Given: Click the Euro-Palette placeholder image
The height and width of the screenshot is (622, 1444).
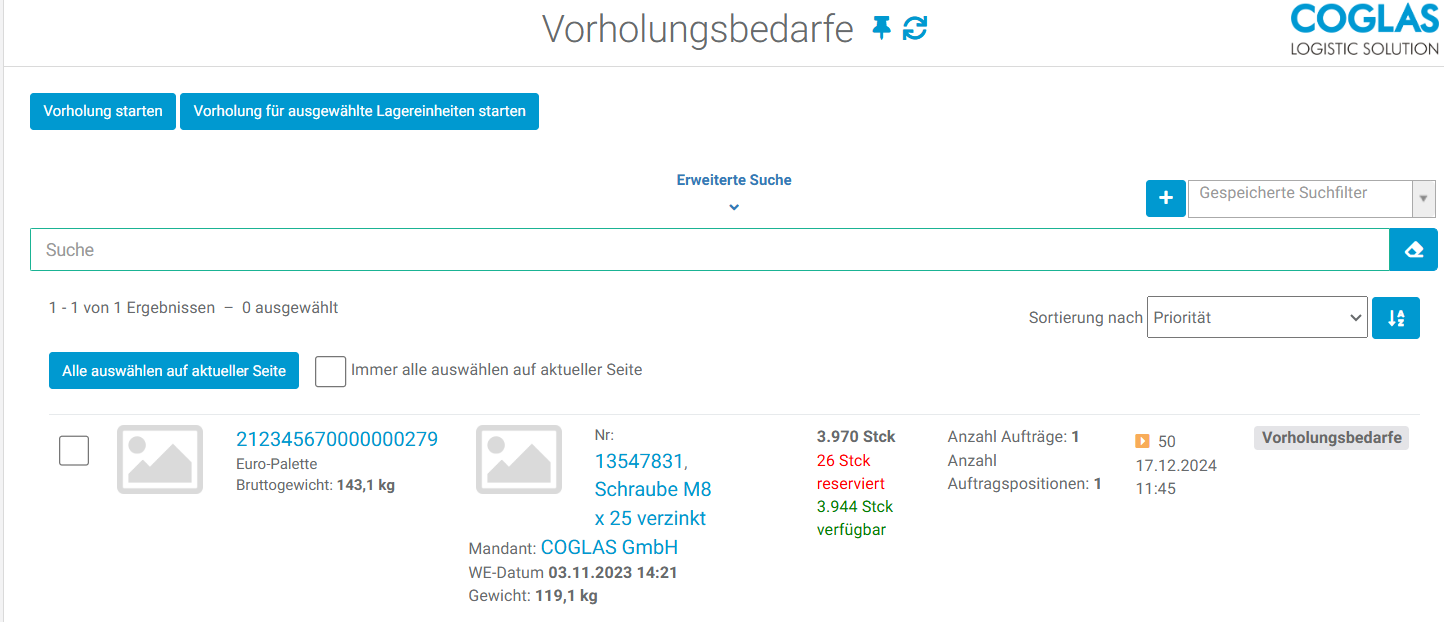Looking at the screenshot, I should click(160, 459).
